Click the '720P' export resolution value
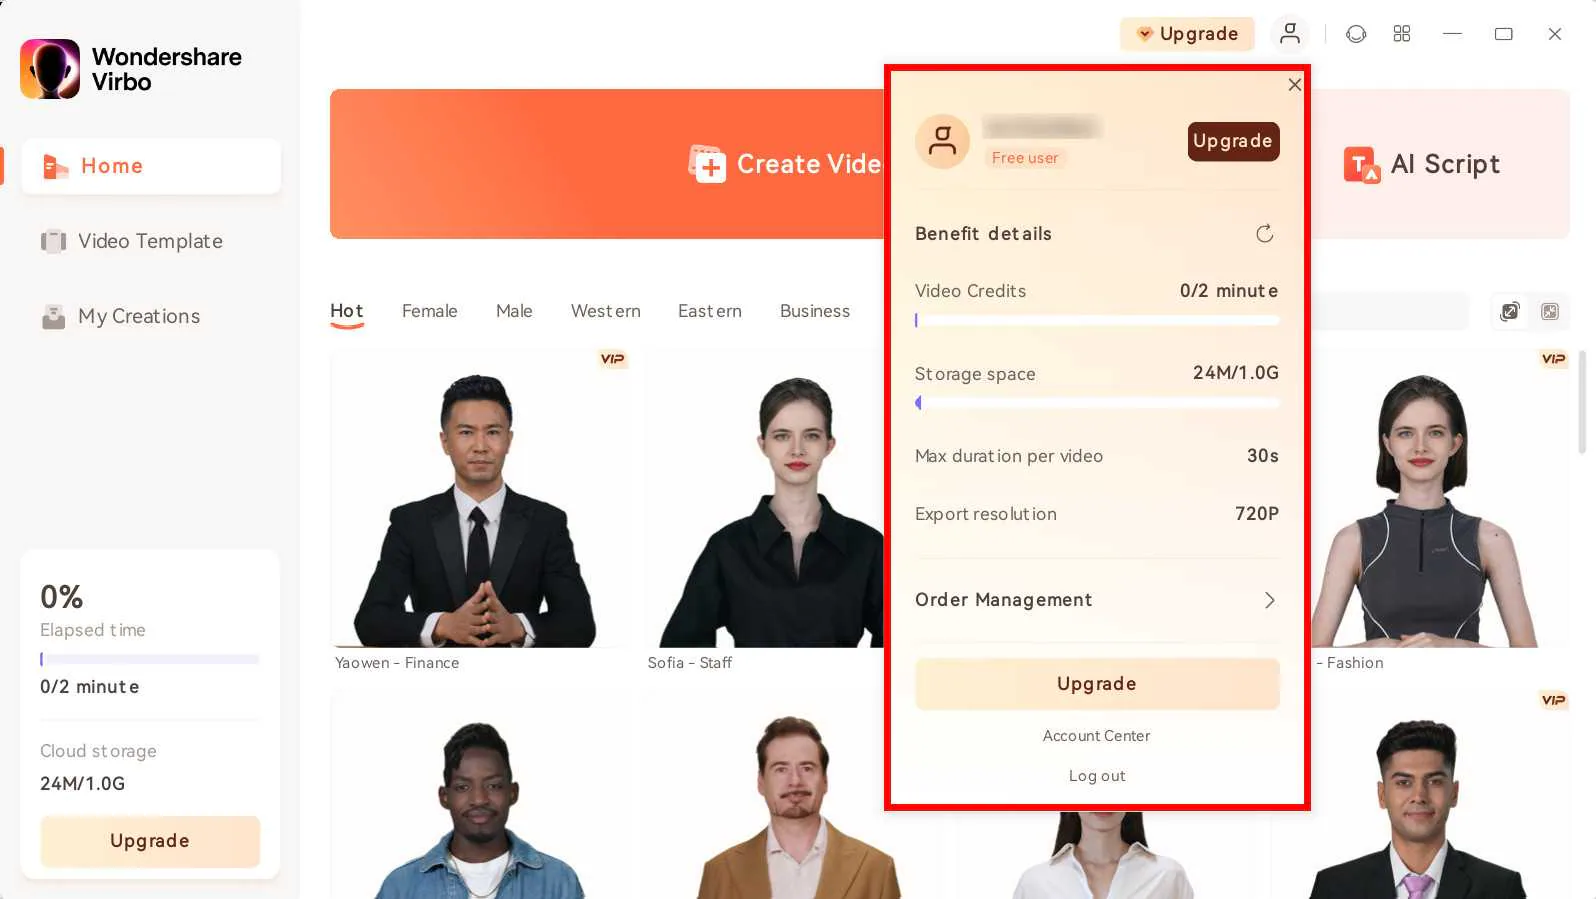Image resolution: width=1596 pixels, height=899 pixels. (x=1257, y=514)
